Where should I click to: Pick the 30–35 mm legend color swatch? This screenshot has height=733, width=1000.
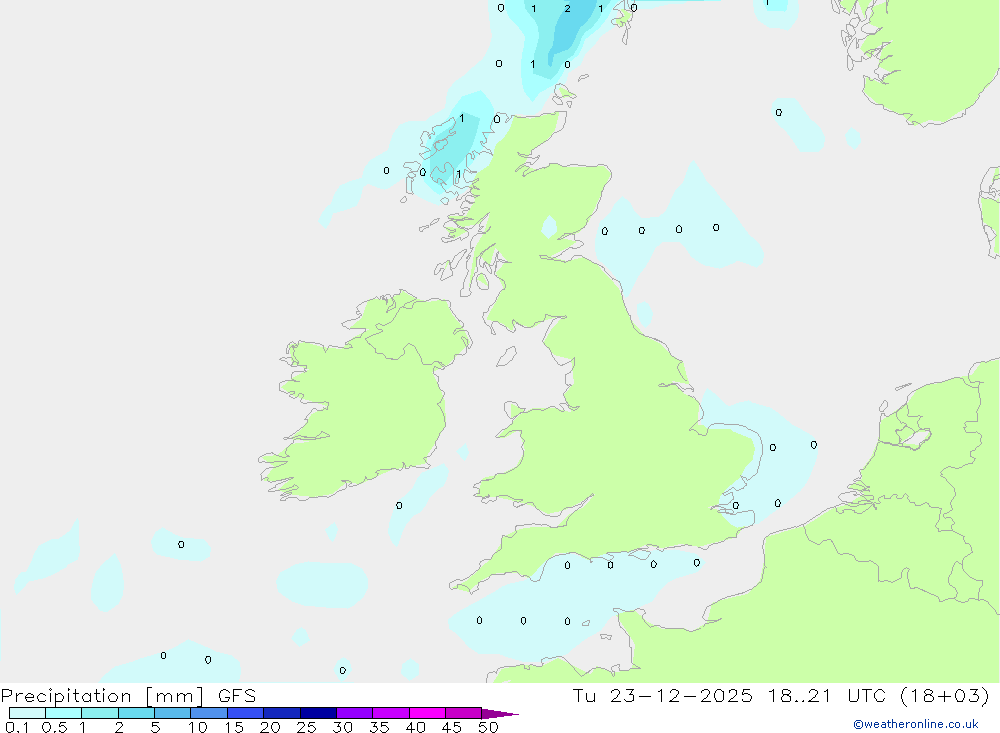(355, 713)
